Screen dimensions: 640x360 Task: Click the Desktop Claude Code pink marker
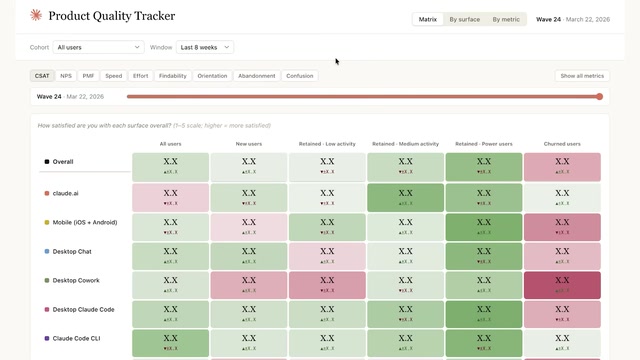47,309
